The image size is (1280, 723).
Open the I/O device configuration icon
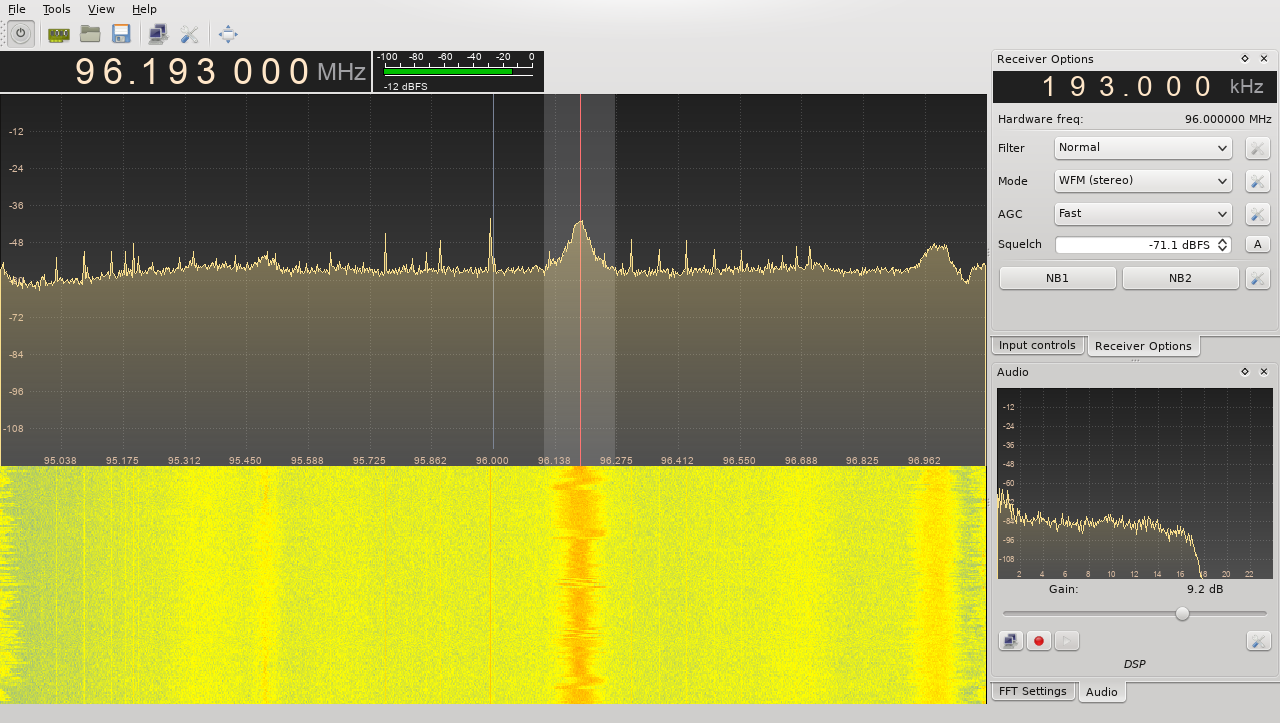[x=57, y=33]
